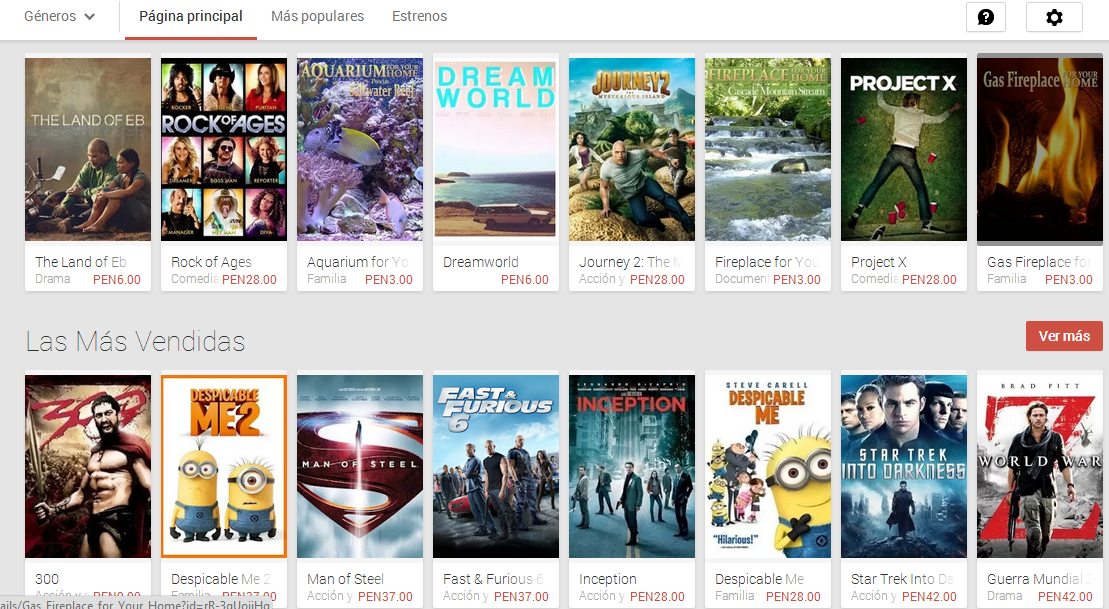Open the Las Más Vendidas section heading
Viewport: 1109px width, 609px height.
(135, 341)
